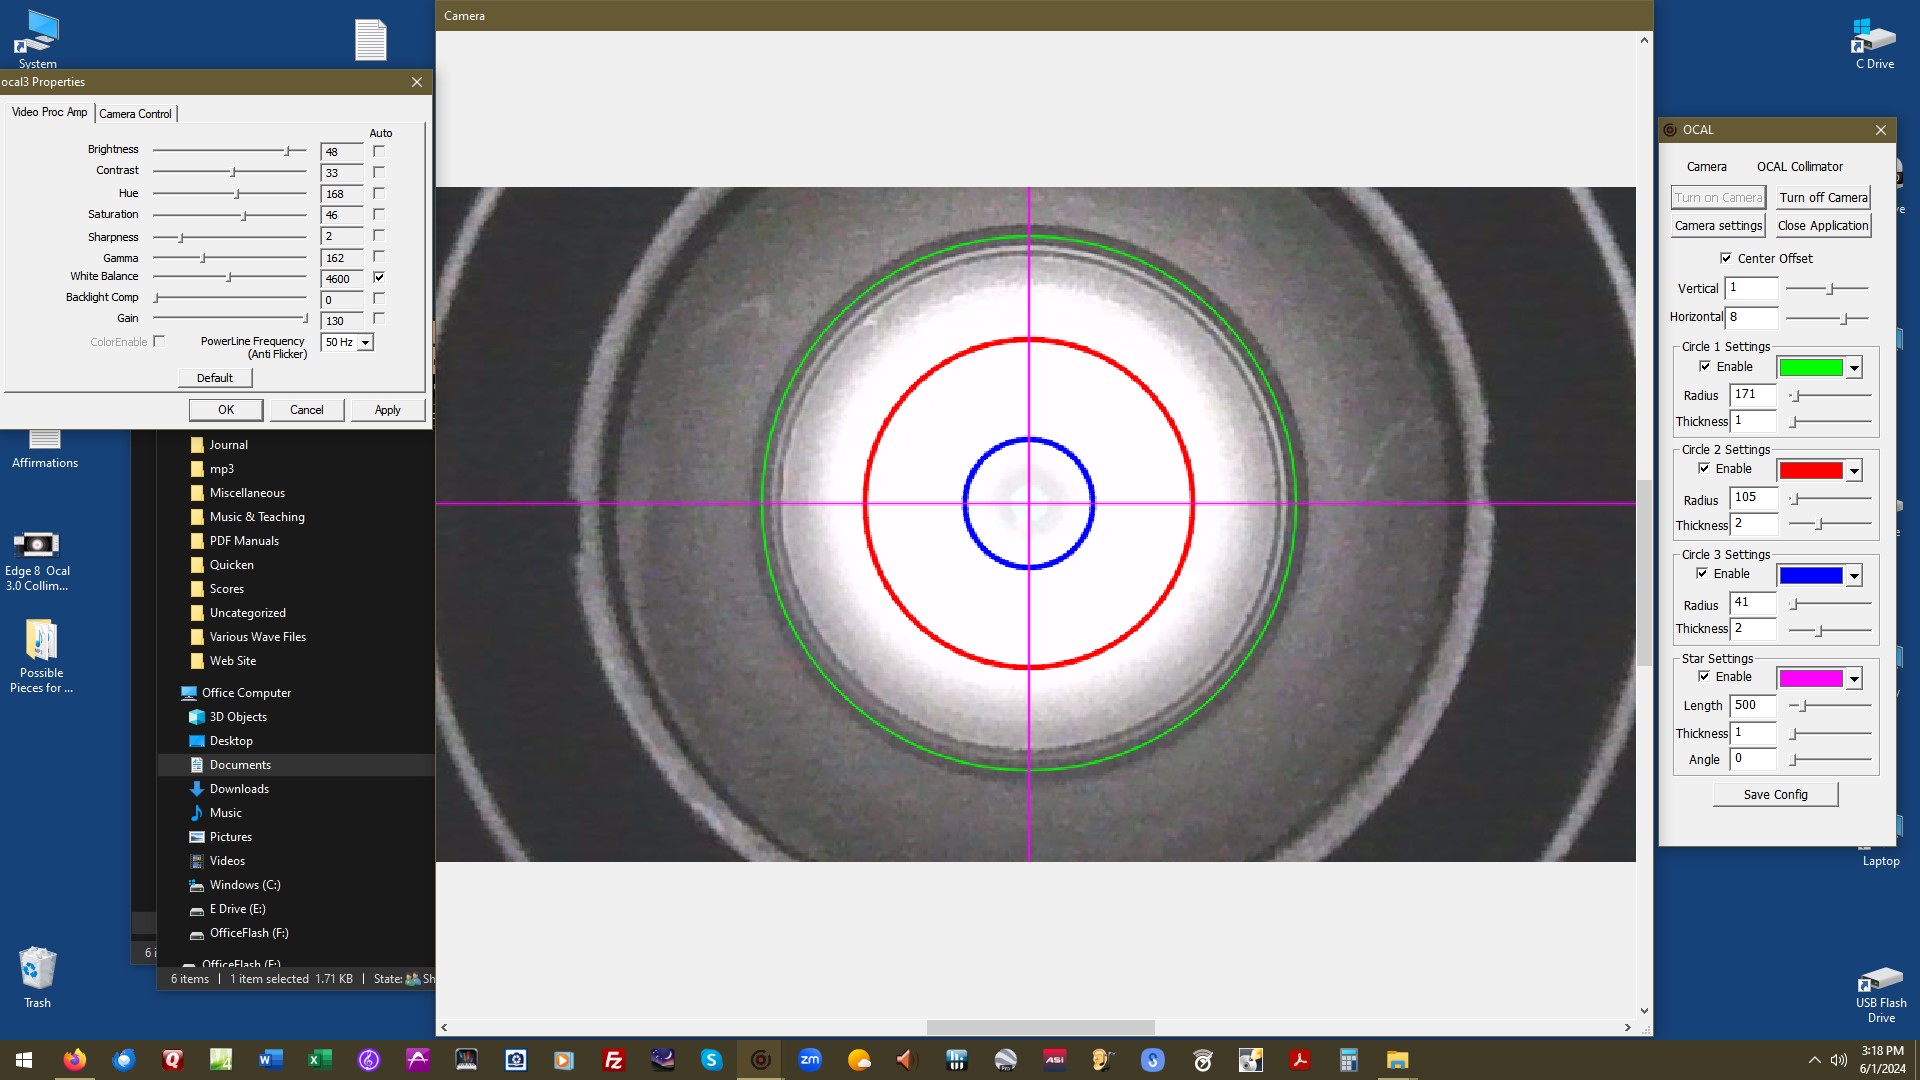Click the Camera settings button
1920x1080 pixels.
click(1718, 226)
